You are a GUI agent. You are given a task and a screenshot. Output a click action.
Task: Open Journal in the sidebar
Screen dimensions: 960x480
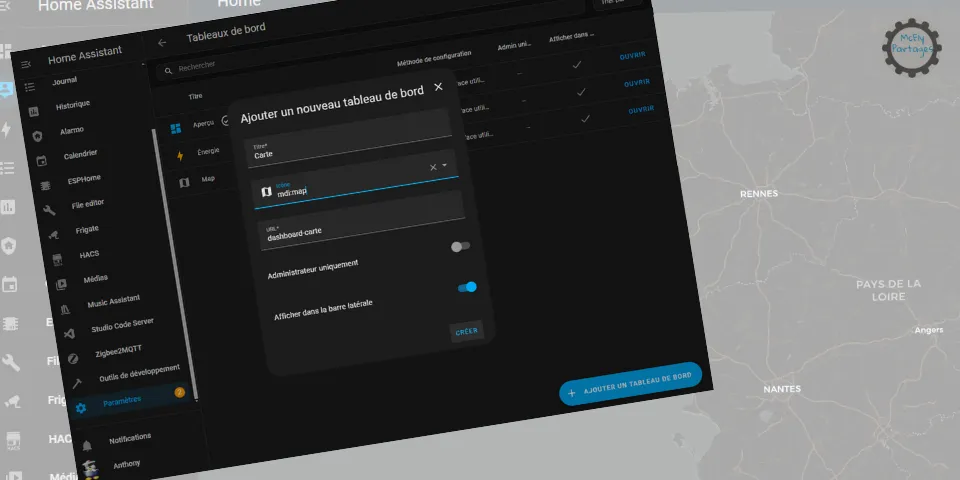point(64,81)
